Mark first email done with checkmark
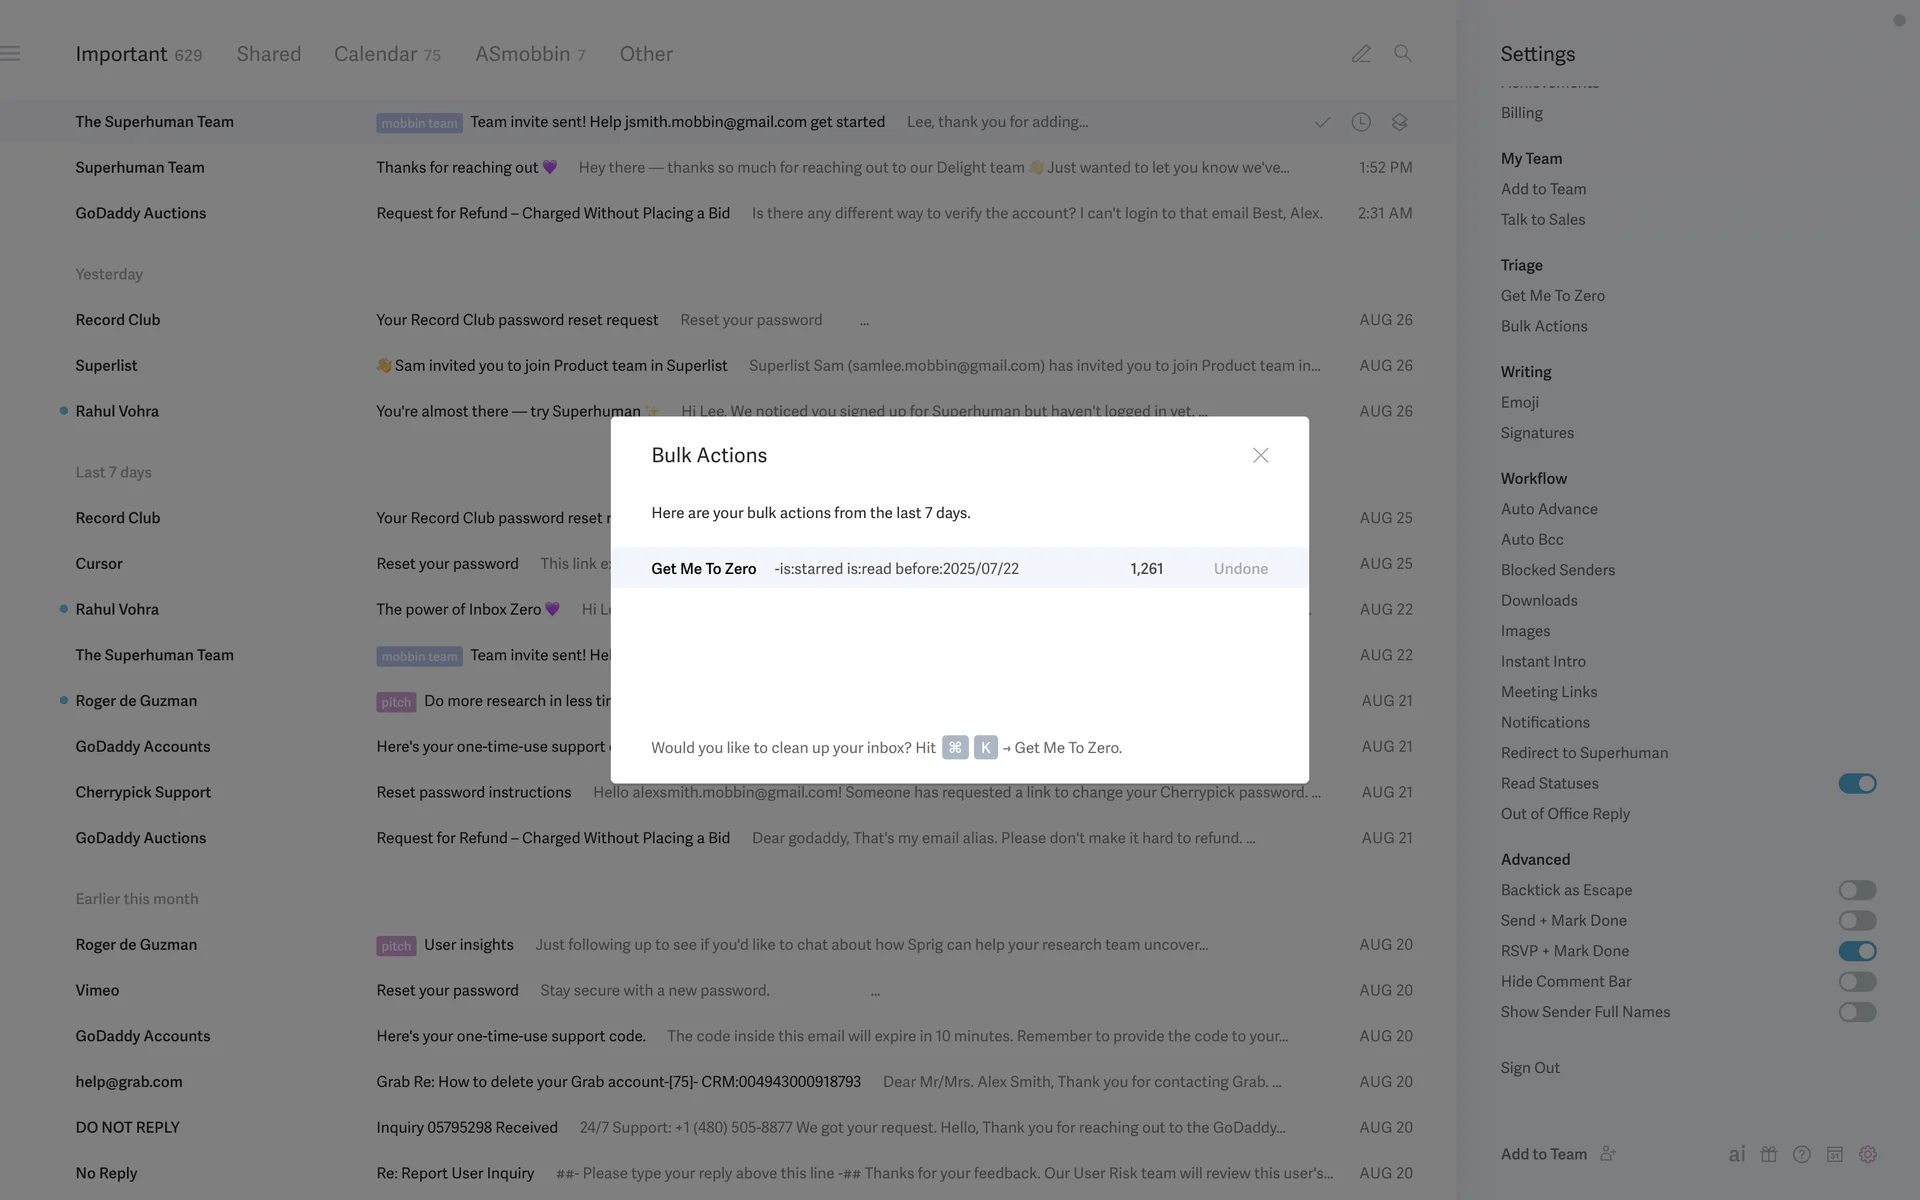Screen dimensions: 1920x1200 pyautogui.click(x=1322, y=122)
